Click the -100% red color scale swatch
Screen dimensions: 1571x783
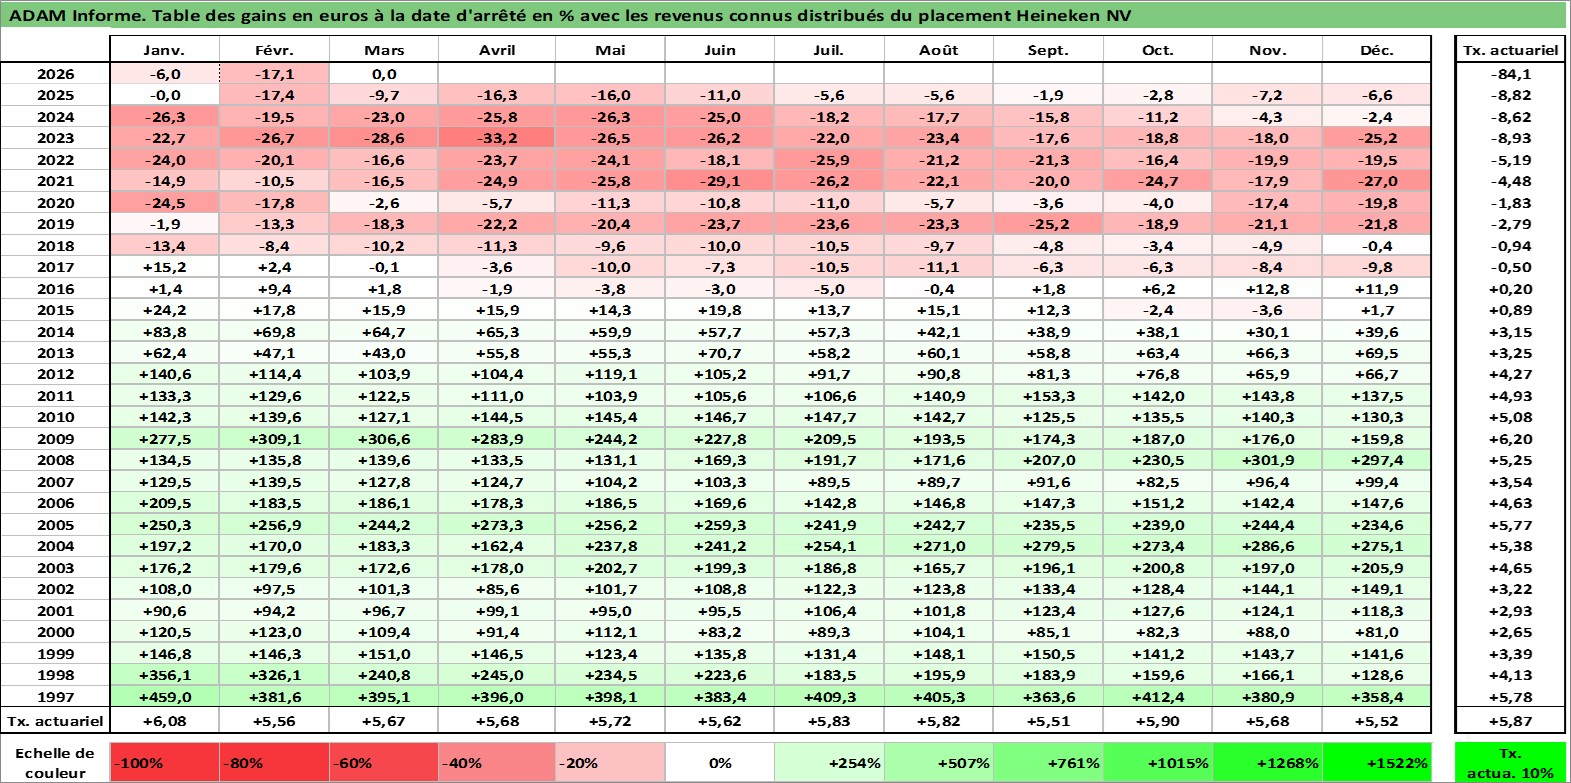tap(164, 763)
